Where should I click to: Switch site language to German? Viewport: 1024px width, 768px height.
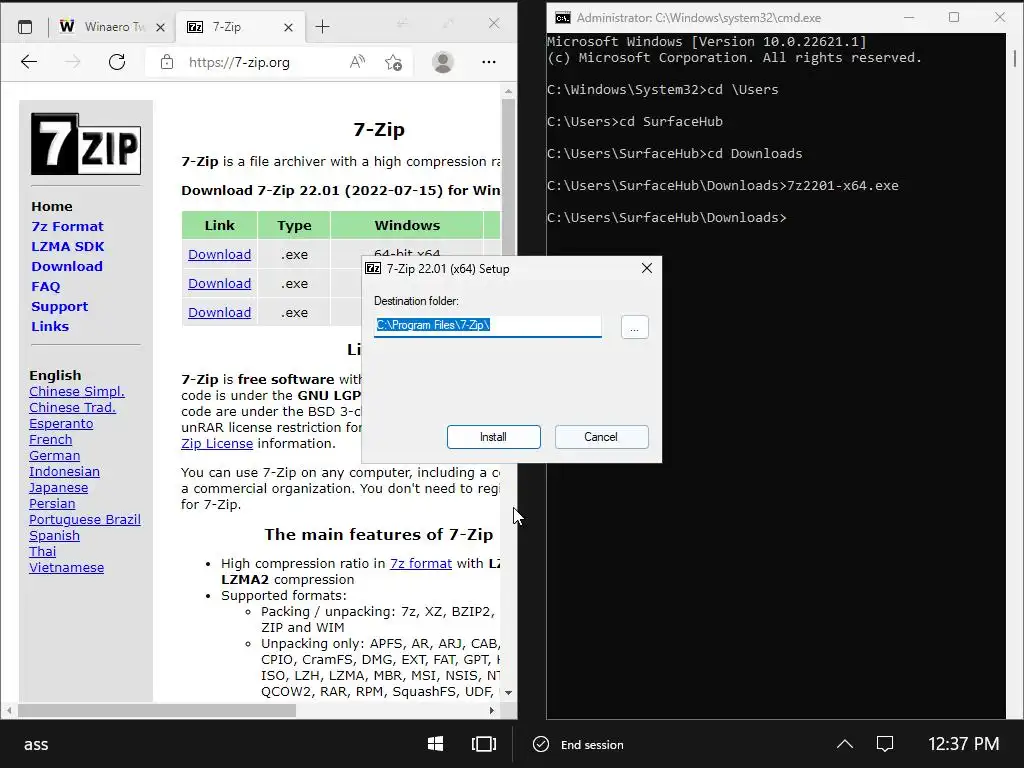(54, 455)
